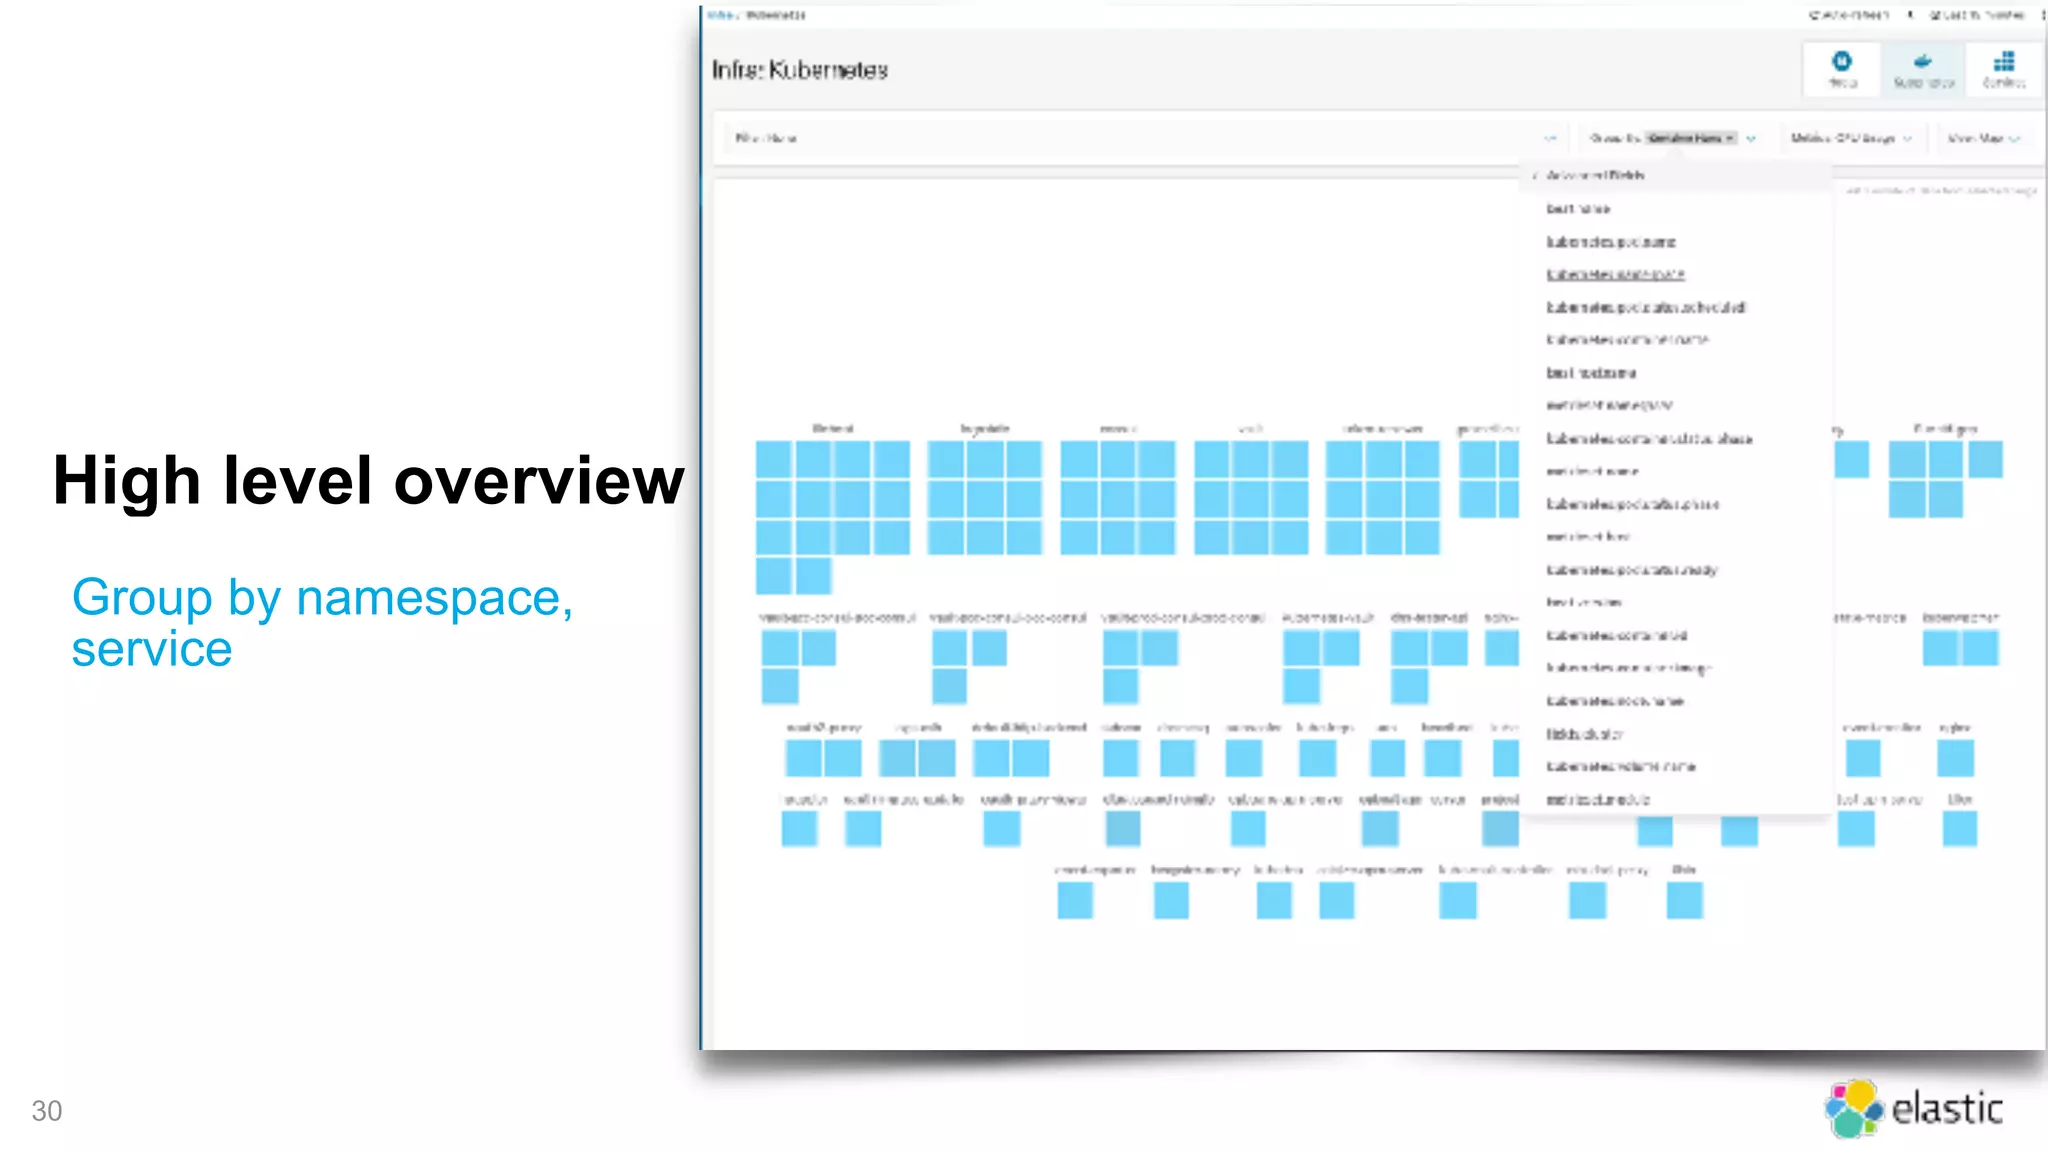Select kubernetes.volume.name field
2048x1152 pixels.
pos(1621,767)
